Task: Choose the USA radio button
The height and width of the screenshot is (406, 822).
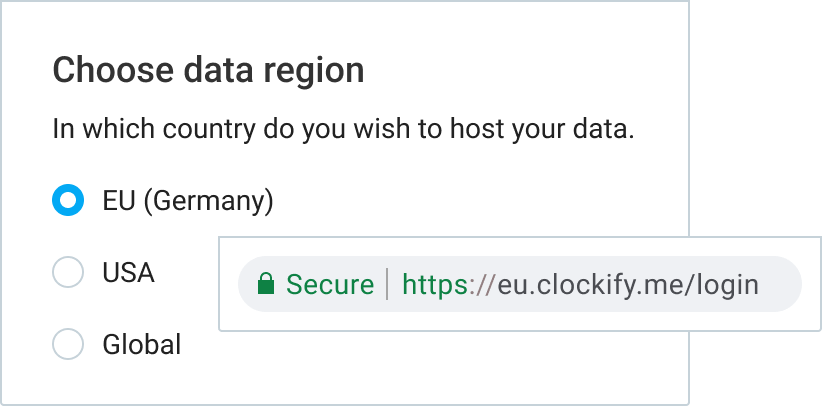Action: tap(68, 272)
